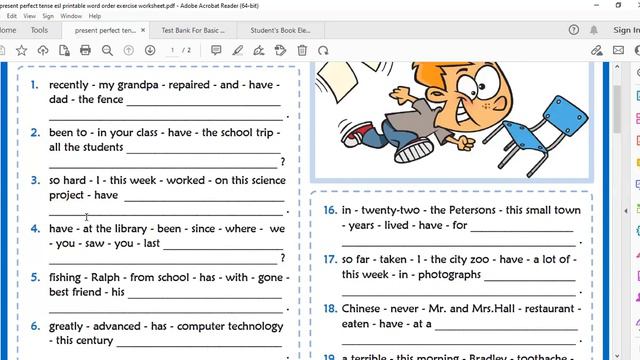Click the protected file share icon
Viewport: 640px width, 360px height.
coord(64,51)
